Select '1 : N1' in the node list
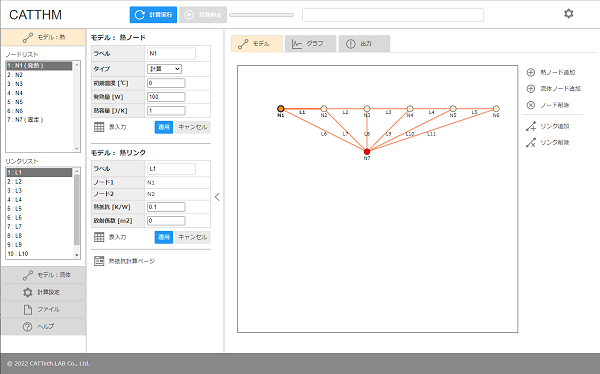Viewport: 600px width, 374px height. (x=39, y=66)
